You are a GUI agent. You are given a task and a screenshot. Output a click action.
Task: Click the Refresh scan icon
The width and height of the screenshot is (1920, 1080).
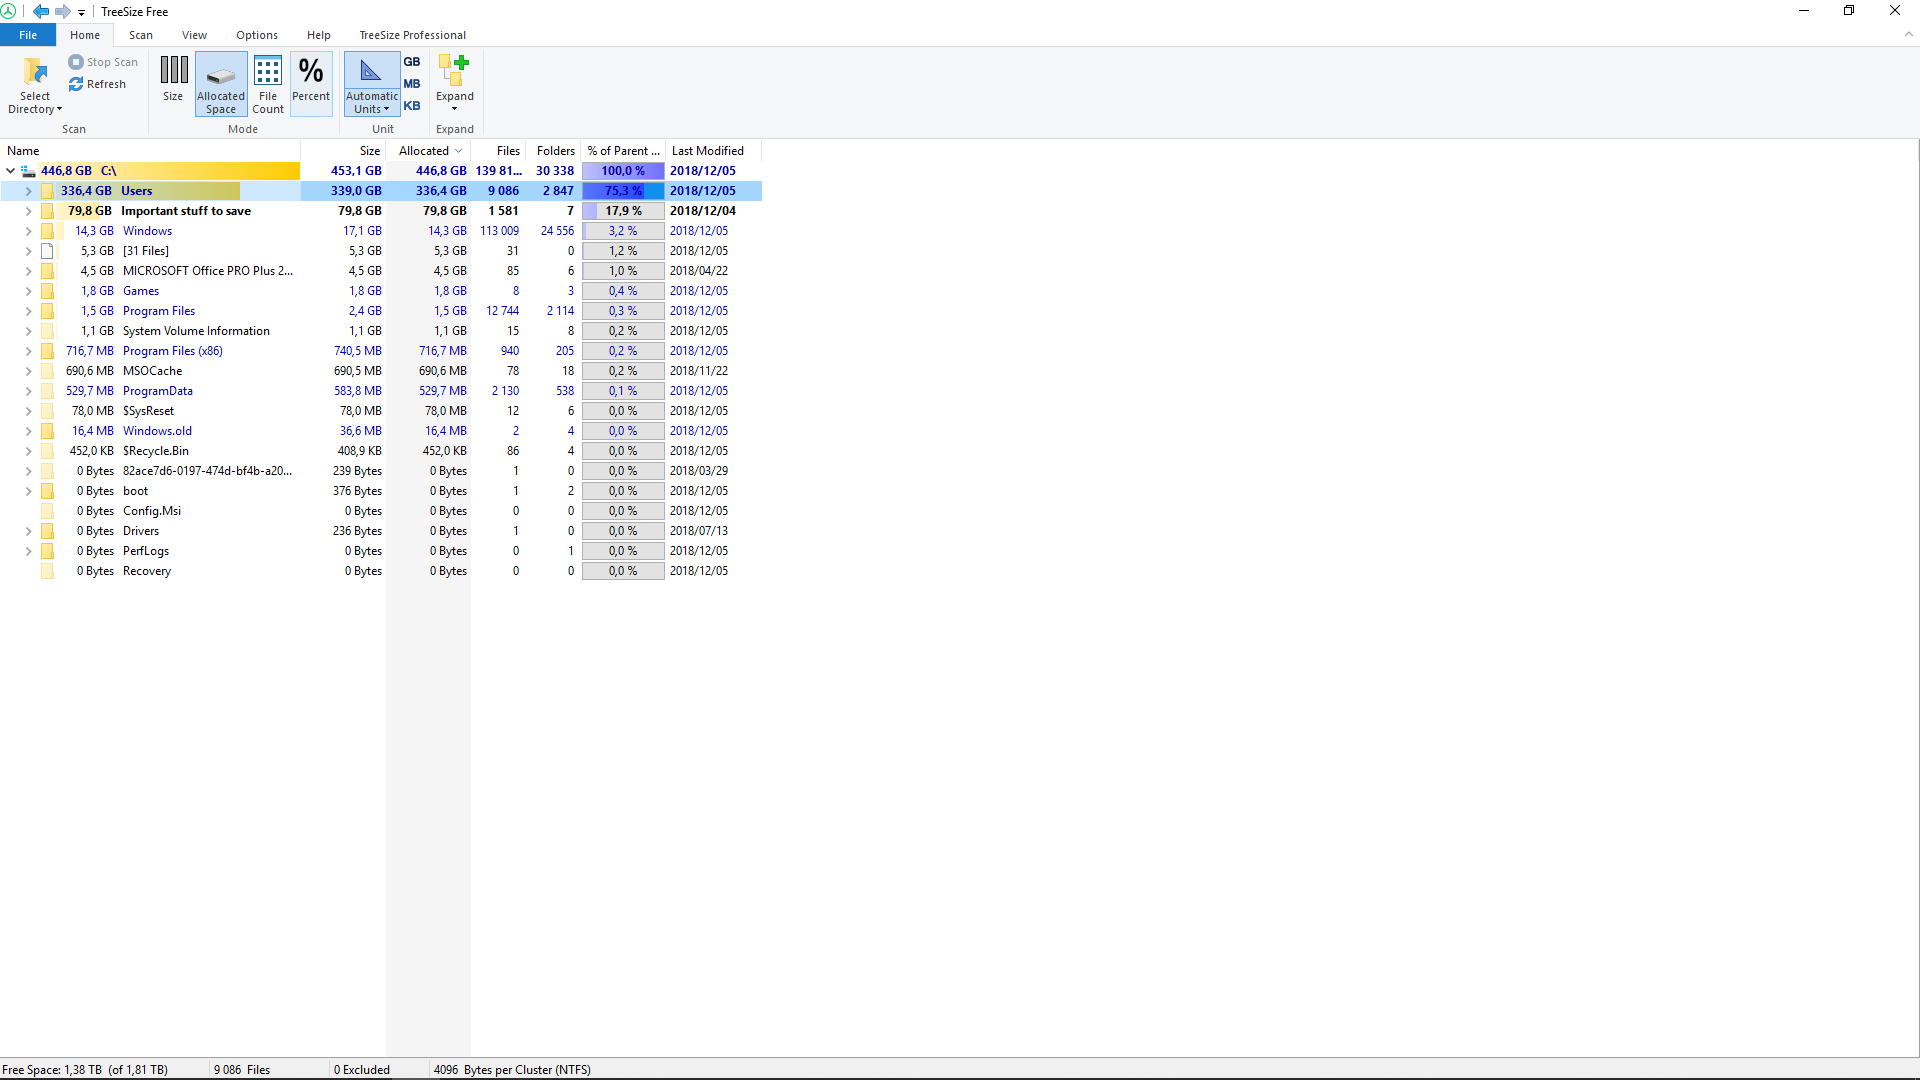click(x=76, y=84)
